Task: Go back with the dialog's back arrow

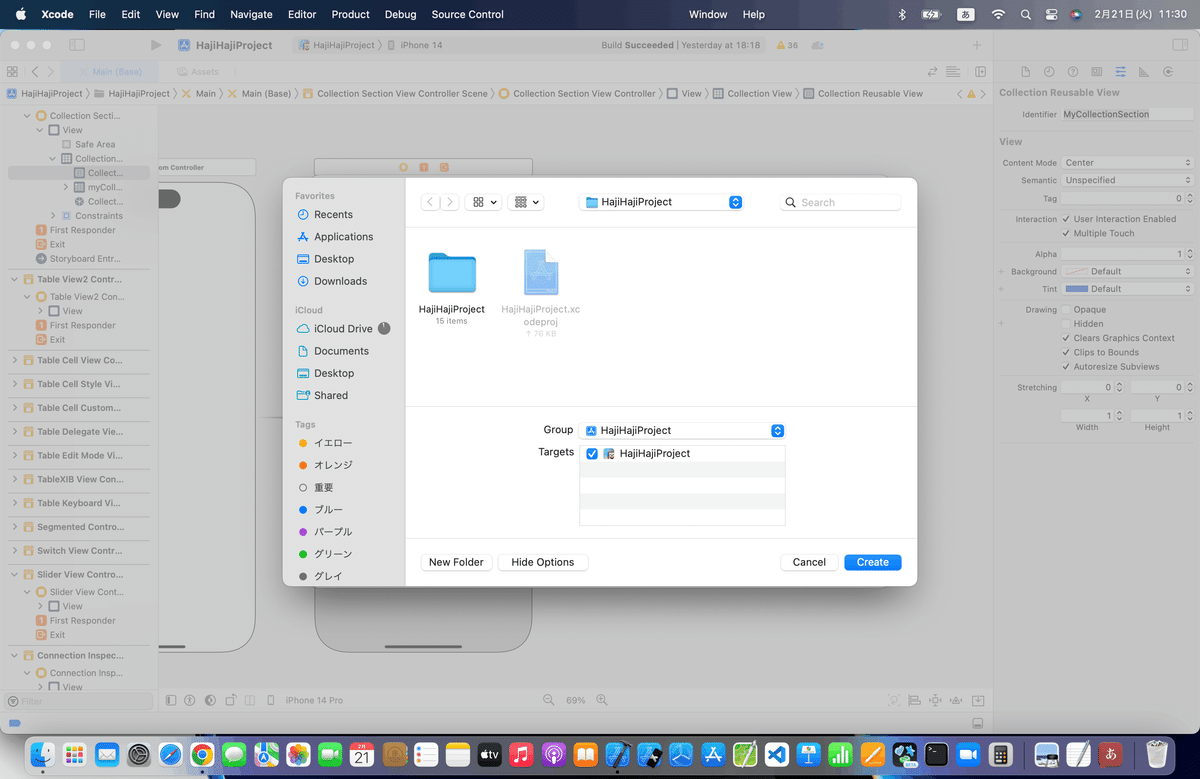Action: [x=430, y=202]
